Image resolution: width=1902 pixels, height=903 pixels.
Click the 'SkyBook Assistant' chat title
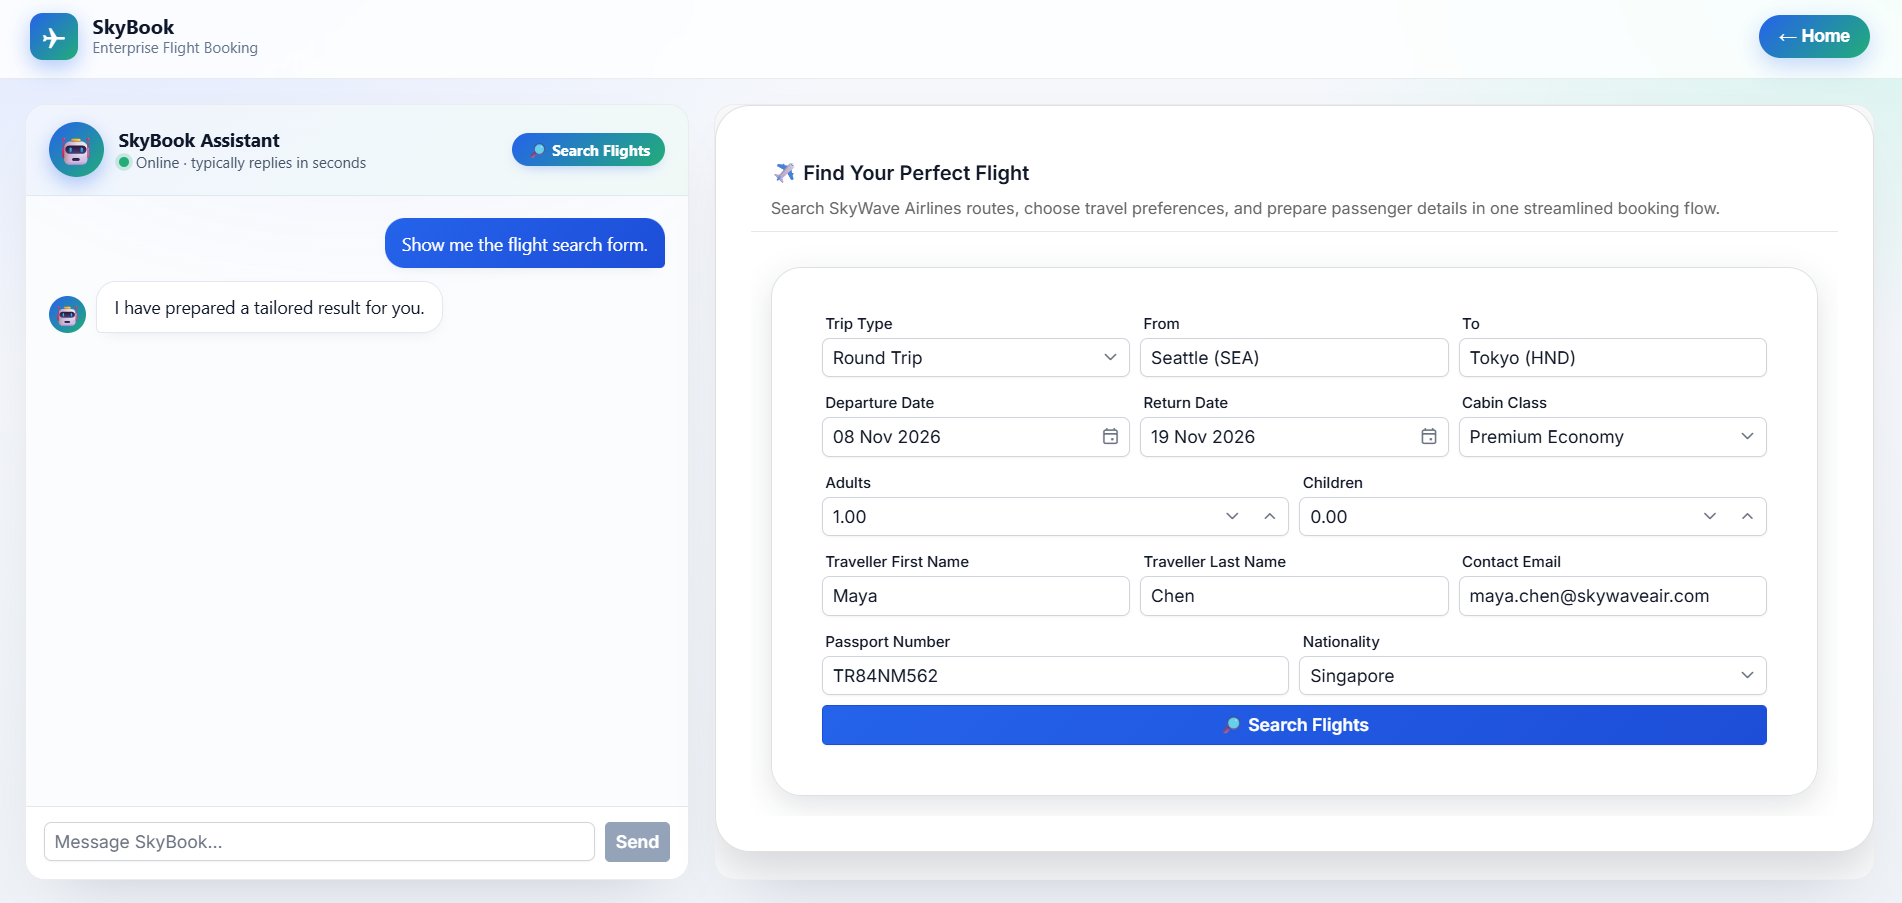pos(199,141)
